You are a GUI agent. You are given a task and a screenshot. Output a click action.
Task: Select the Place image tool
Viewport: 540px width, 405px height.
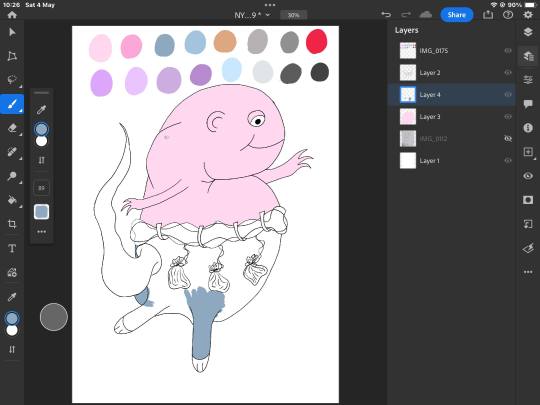12,272
